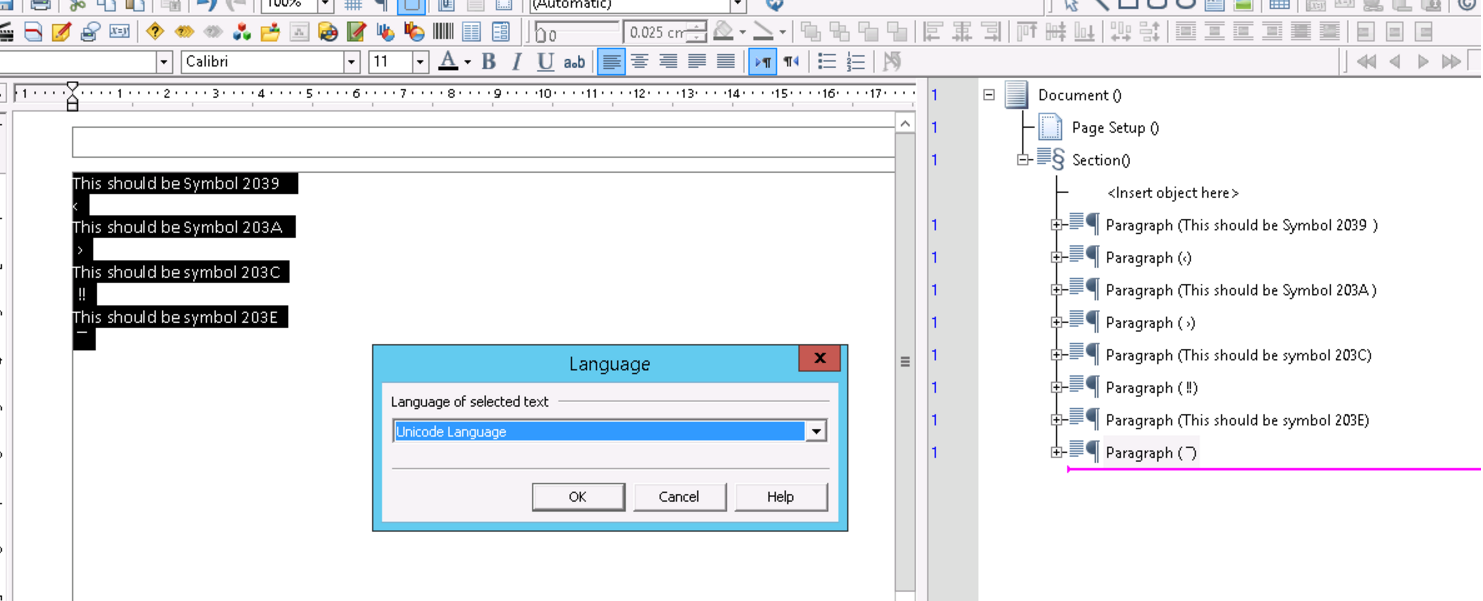Open the font size 11 dropdown
This screenshot has height=601, width=1483.
(x=420, y=62)
